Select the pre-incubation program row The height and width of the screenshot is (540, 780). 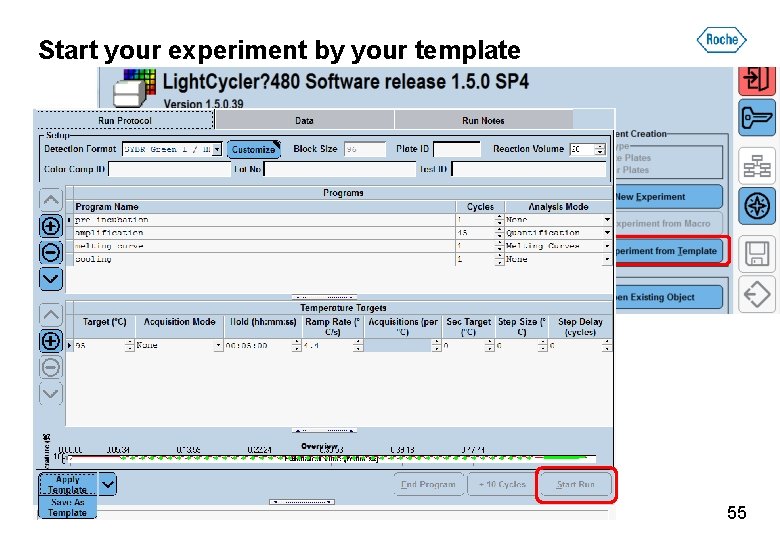click(x=338, y=220)
